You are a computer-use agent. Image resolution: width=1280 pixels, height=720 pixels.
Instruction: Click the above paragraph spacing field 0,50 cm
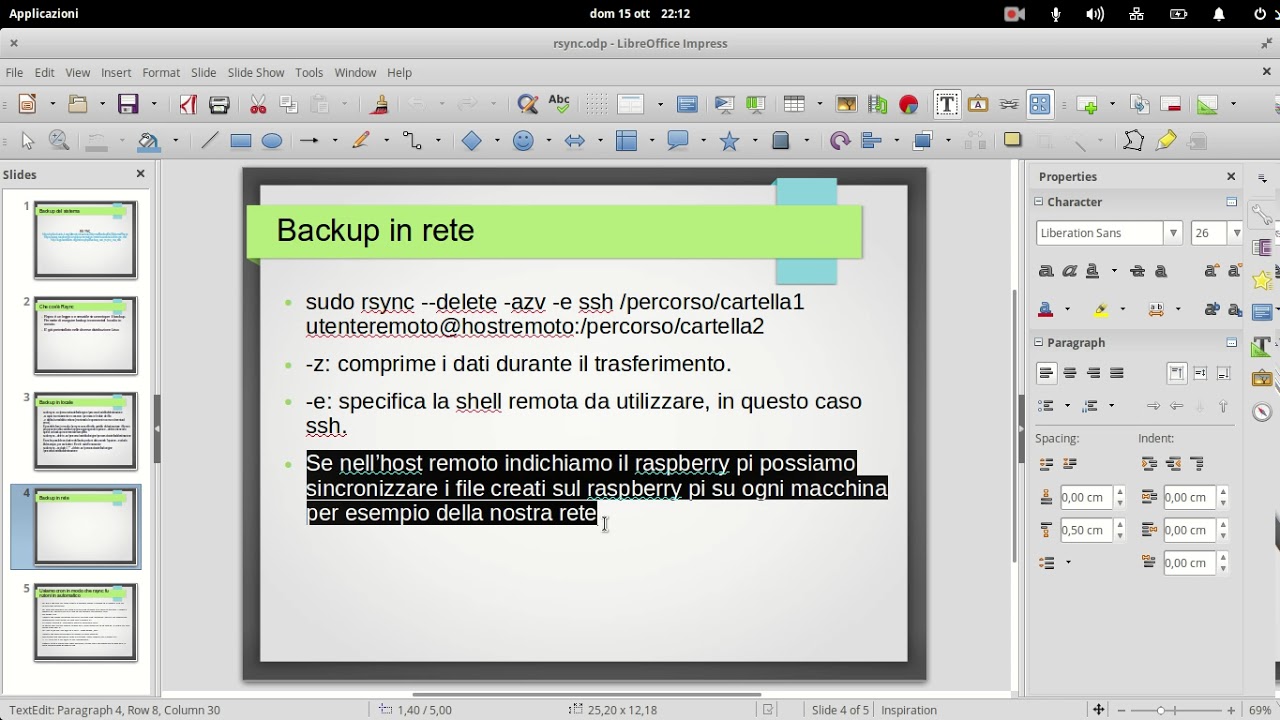pyautogui.click(x=1086, y=530)
